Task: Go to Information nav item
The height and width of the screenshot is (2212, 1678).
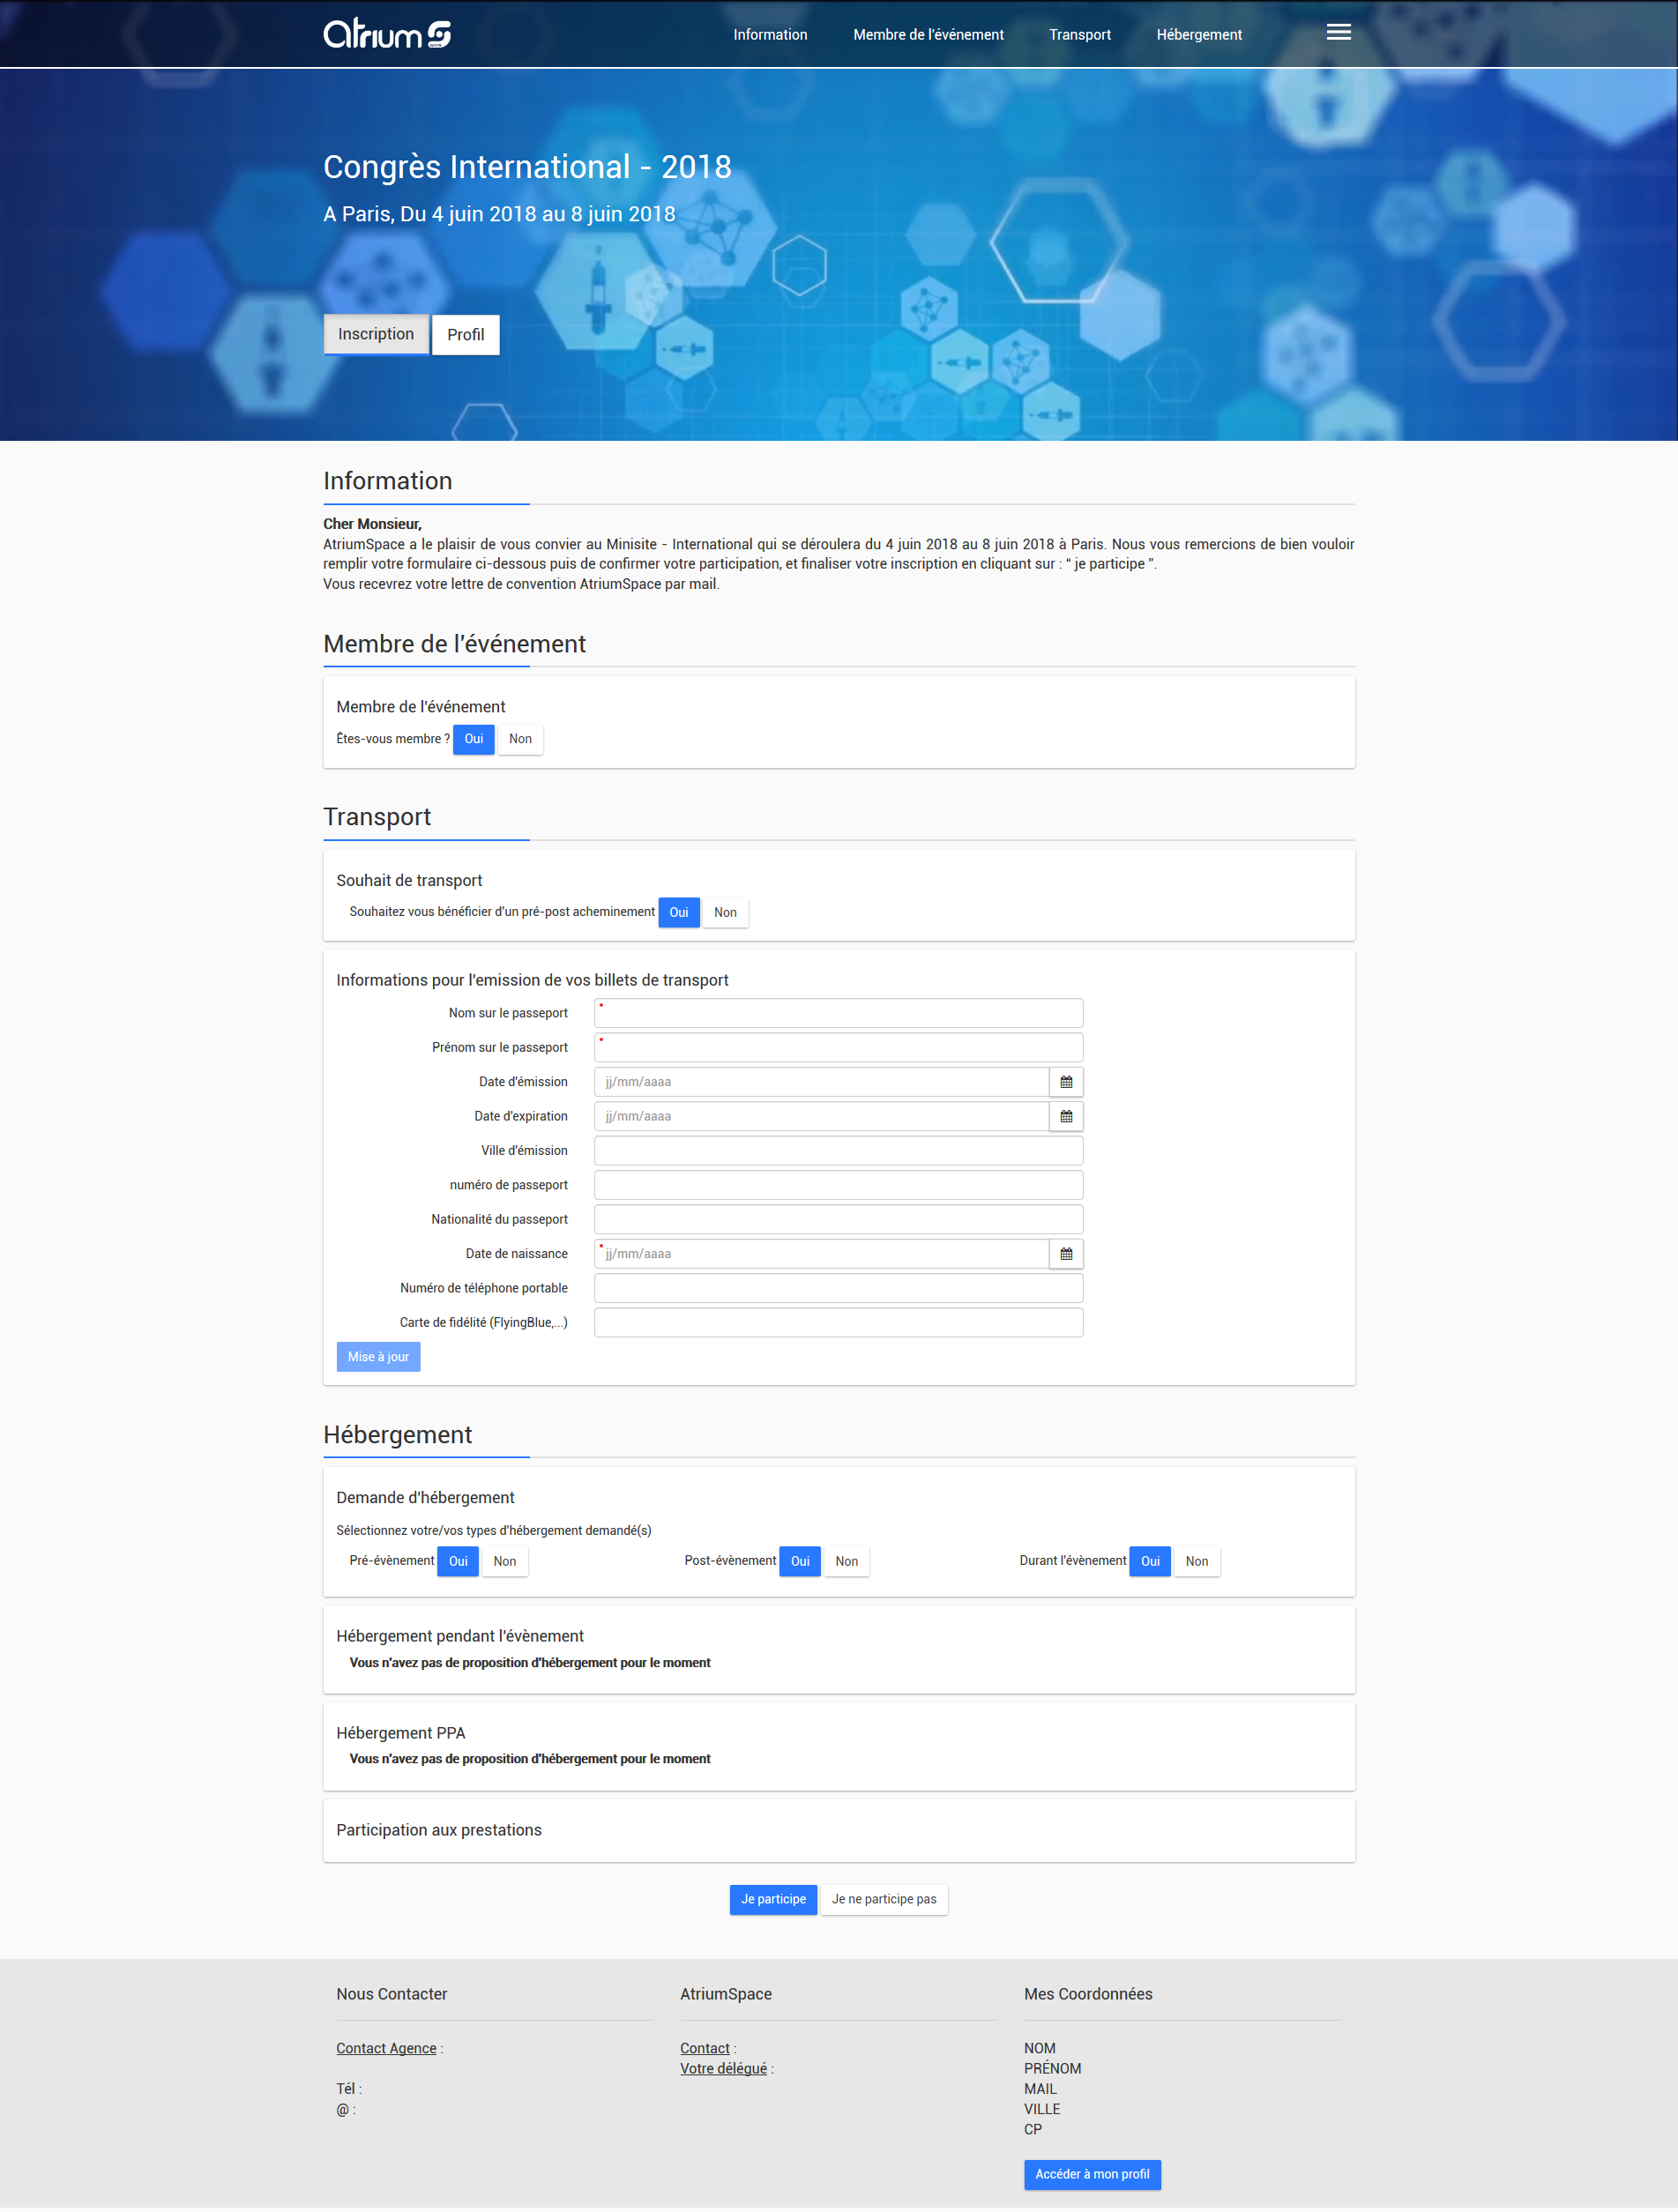Action: (x=770, y=35)
